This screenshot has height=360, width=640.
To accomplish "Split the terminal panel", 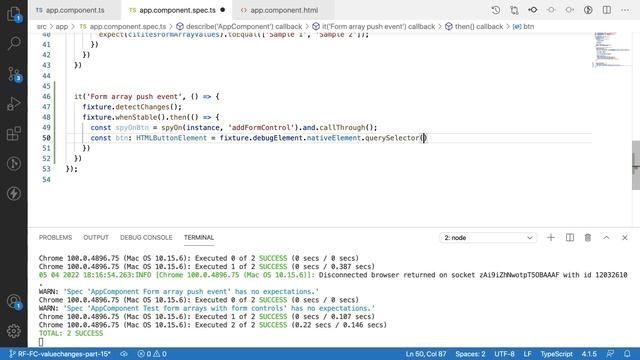I will pyautogui.click(x=570, y=238).
